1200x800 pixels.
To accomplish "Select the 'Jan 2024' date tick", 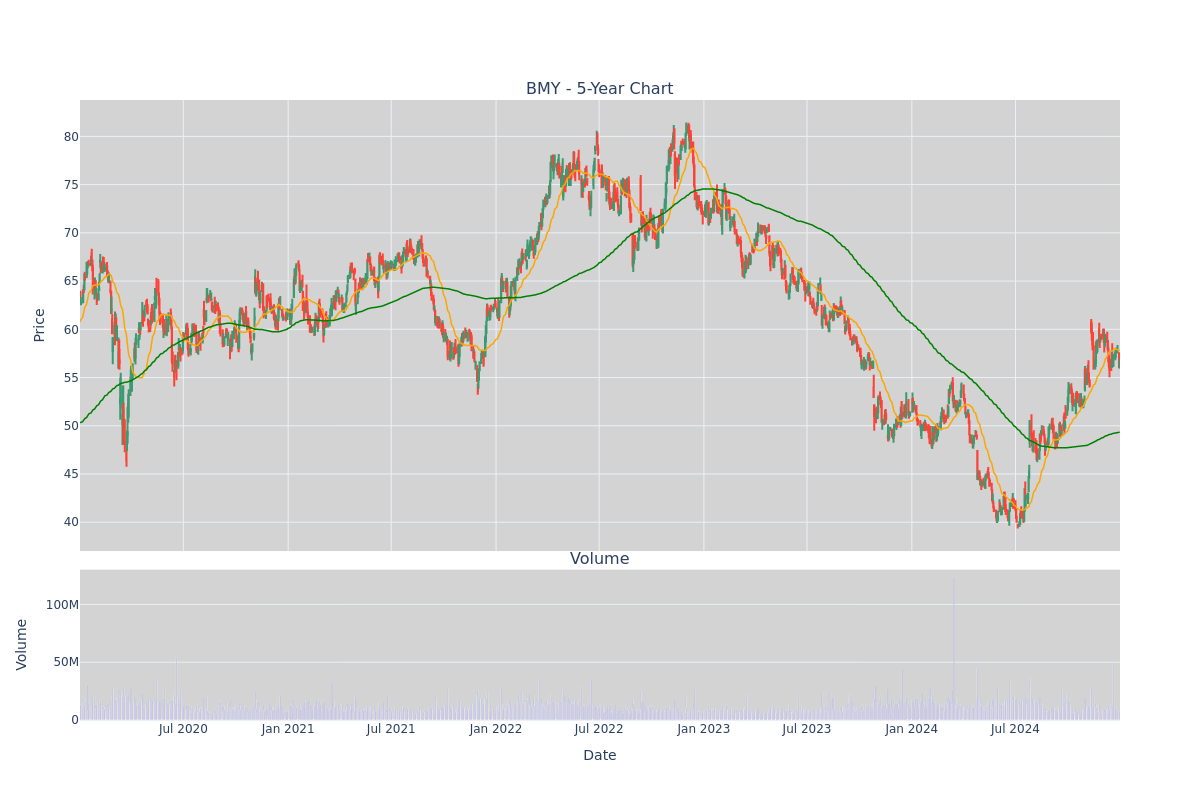I will (912, 729).
